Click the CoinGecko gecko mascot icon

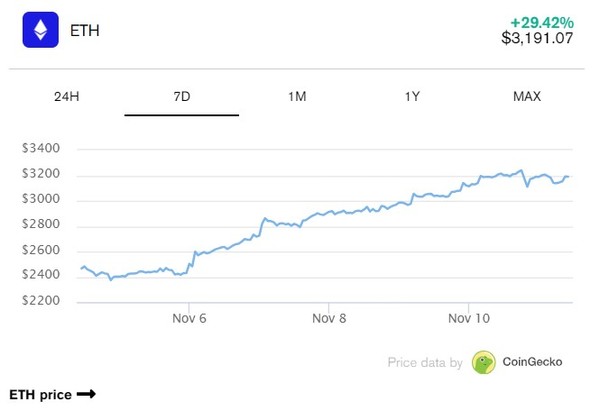click(x=484, y=362)
